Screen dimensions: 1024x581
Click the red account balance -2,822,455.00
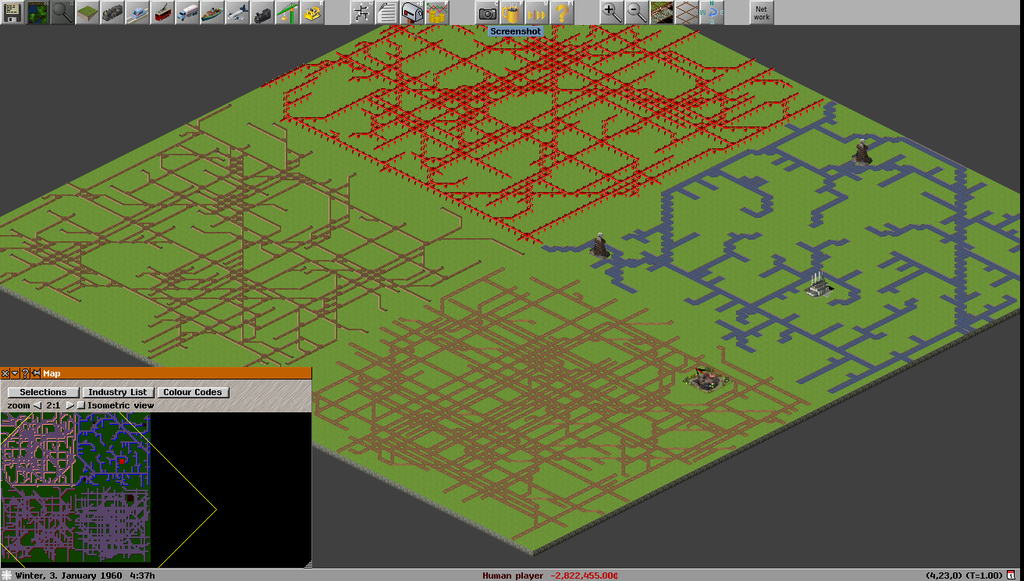point(584,576)
